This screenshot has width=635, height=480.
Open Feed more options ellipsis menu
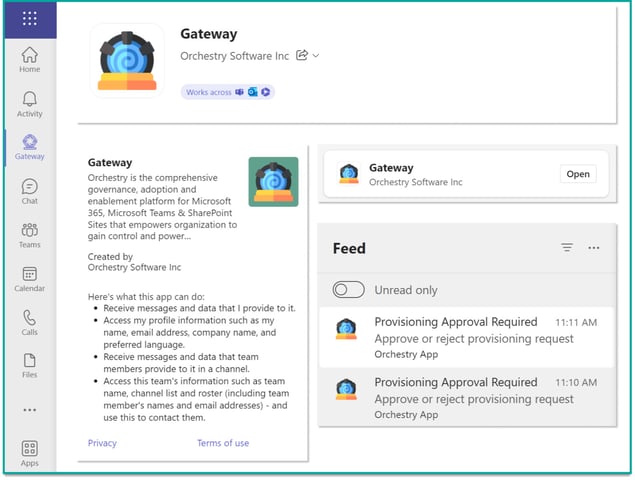[594, 248]
